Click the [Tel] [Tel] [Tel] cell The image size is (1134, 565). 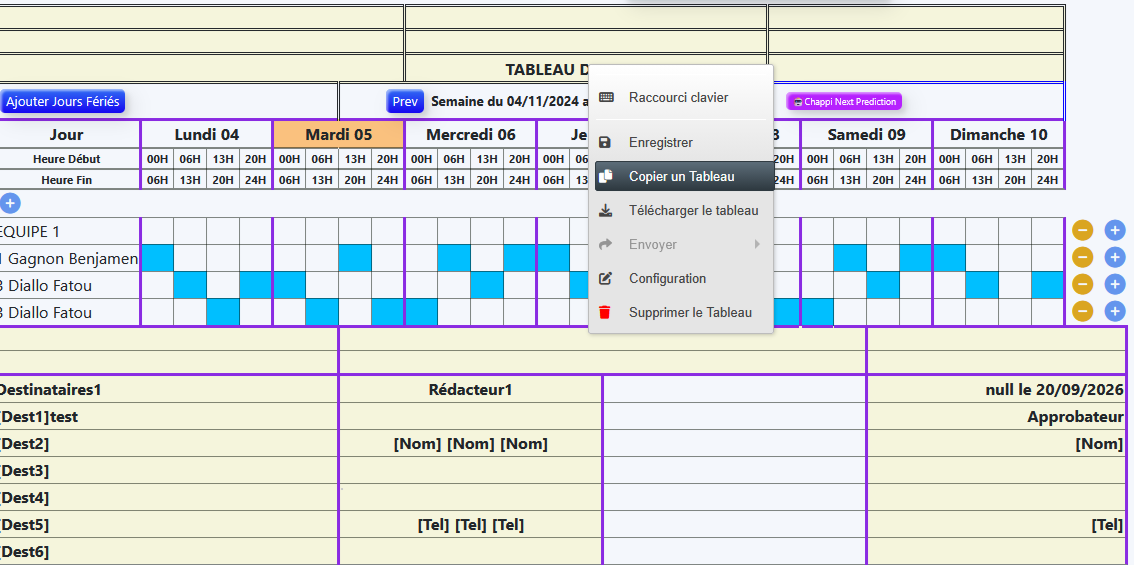[x=470, y=524]
